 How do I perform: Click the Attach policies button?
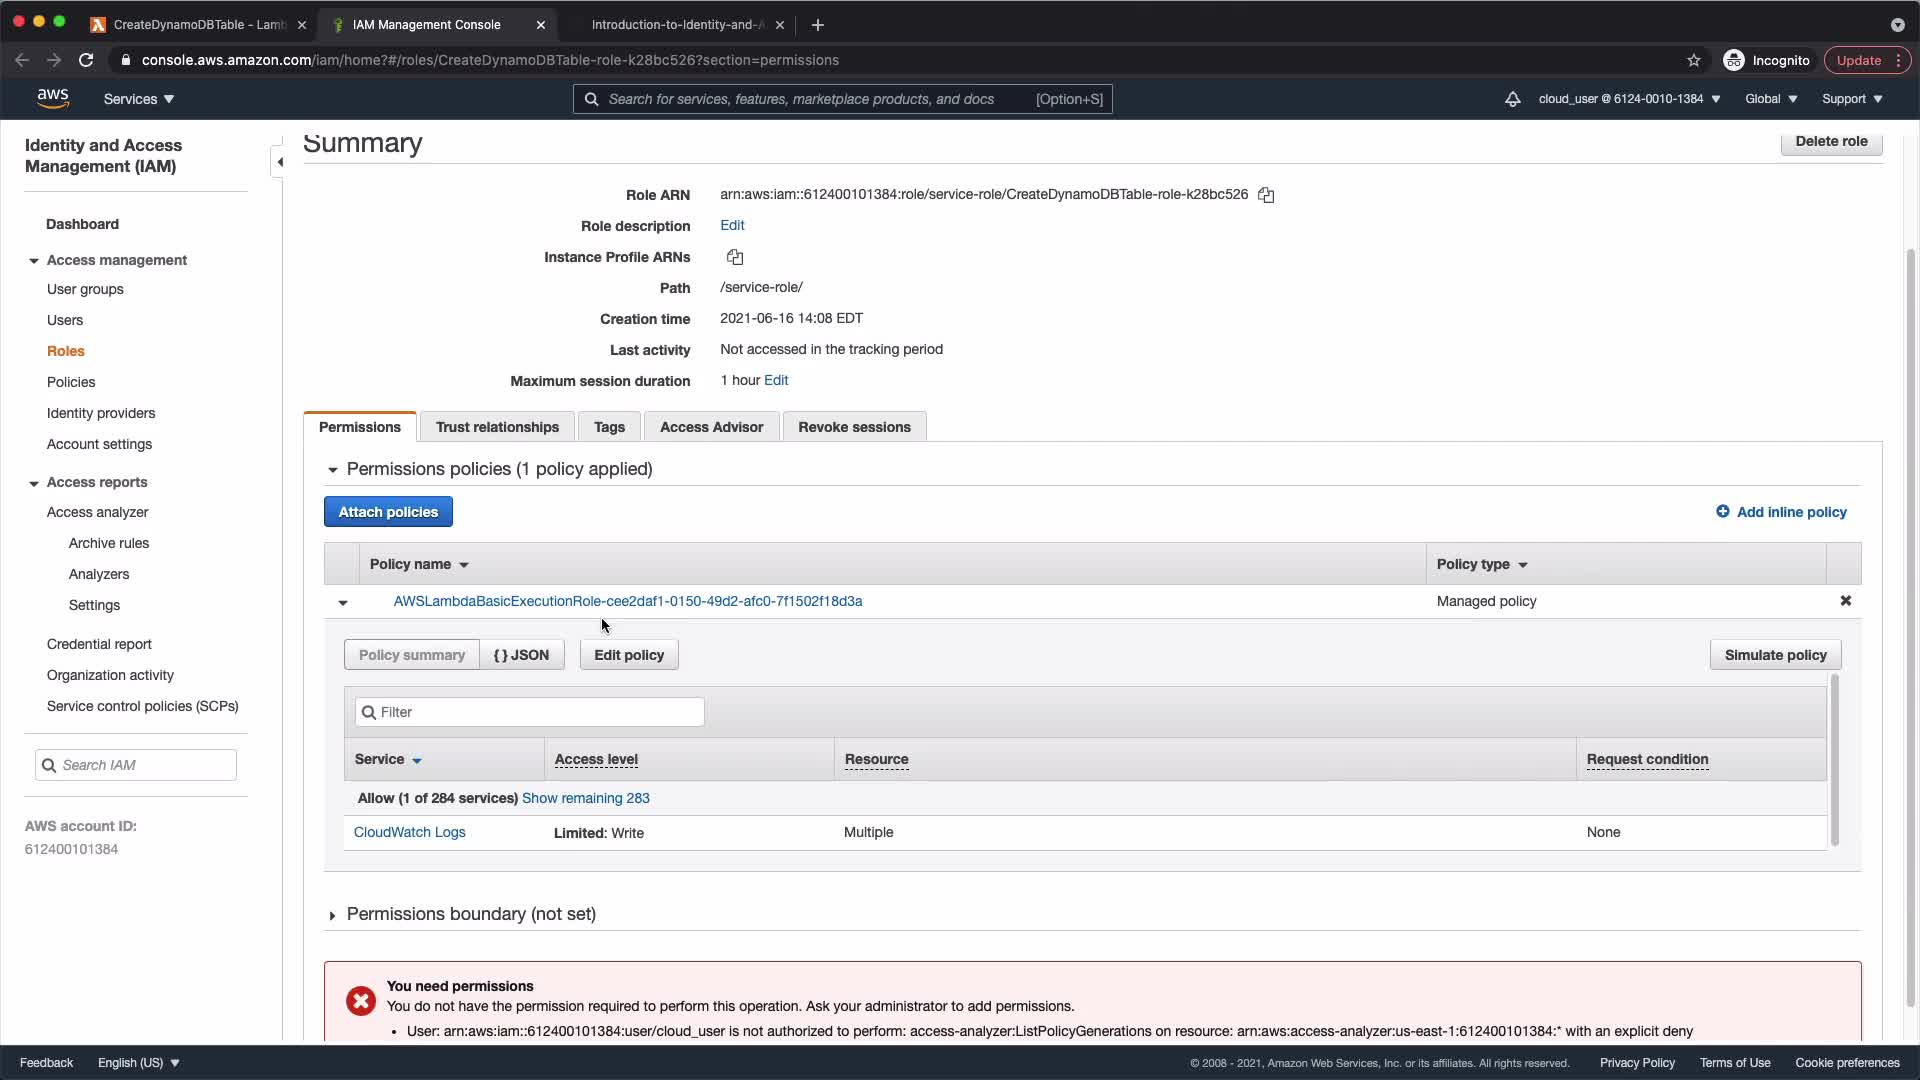[x=388, y=512]
